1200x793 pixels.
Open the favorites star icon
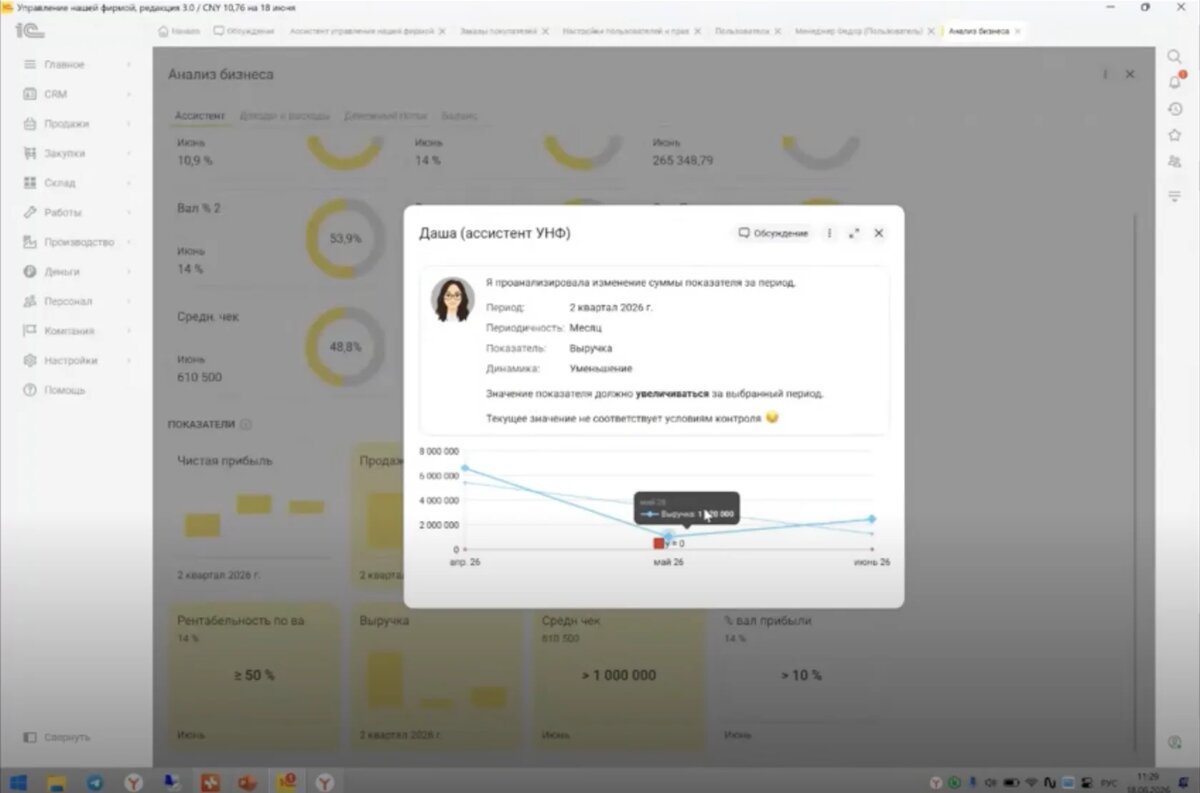click(1175, 135)
